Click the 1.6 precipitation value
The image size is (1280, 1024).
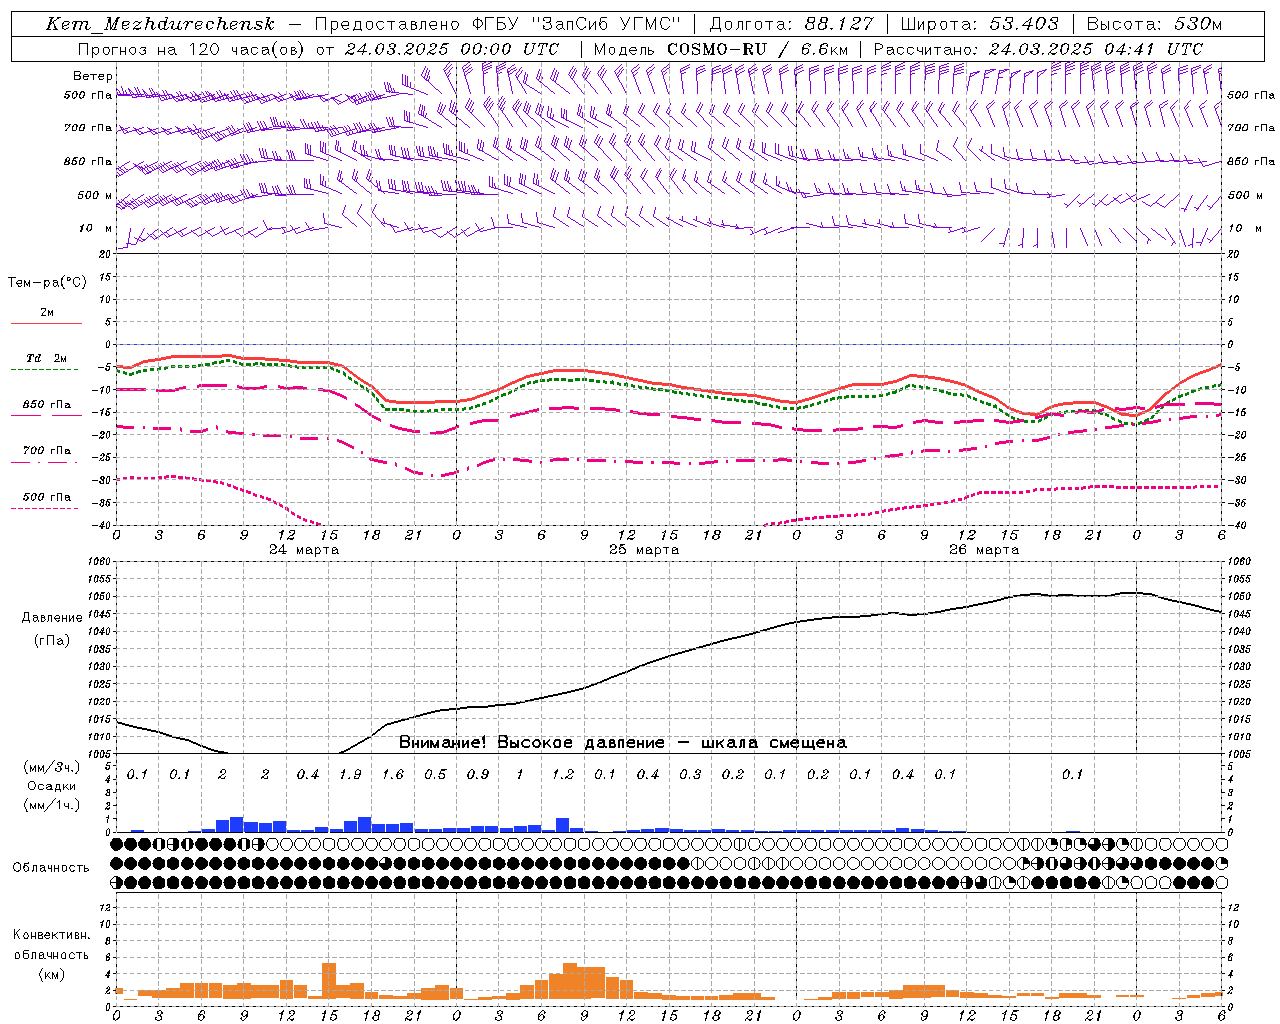pos(393,774)
